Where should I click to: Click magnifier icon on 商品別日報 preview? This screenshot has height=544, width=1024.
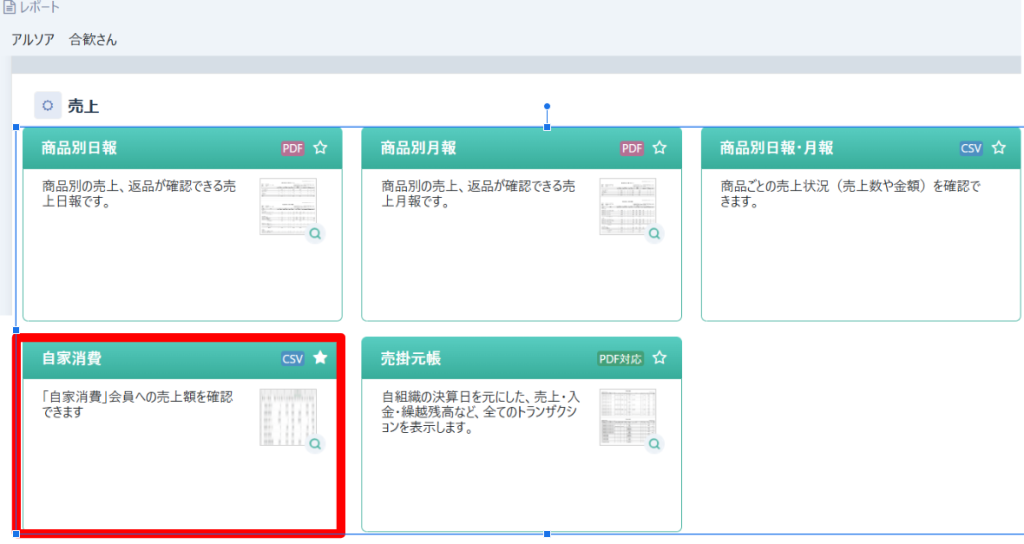[x=316, y=234]
